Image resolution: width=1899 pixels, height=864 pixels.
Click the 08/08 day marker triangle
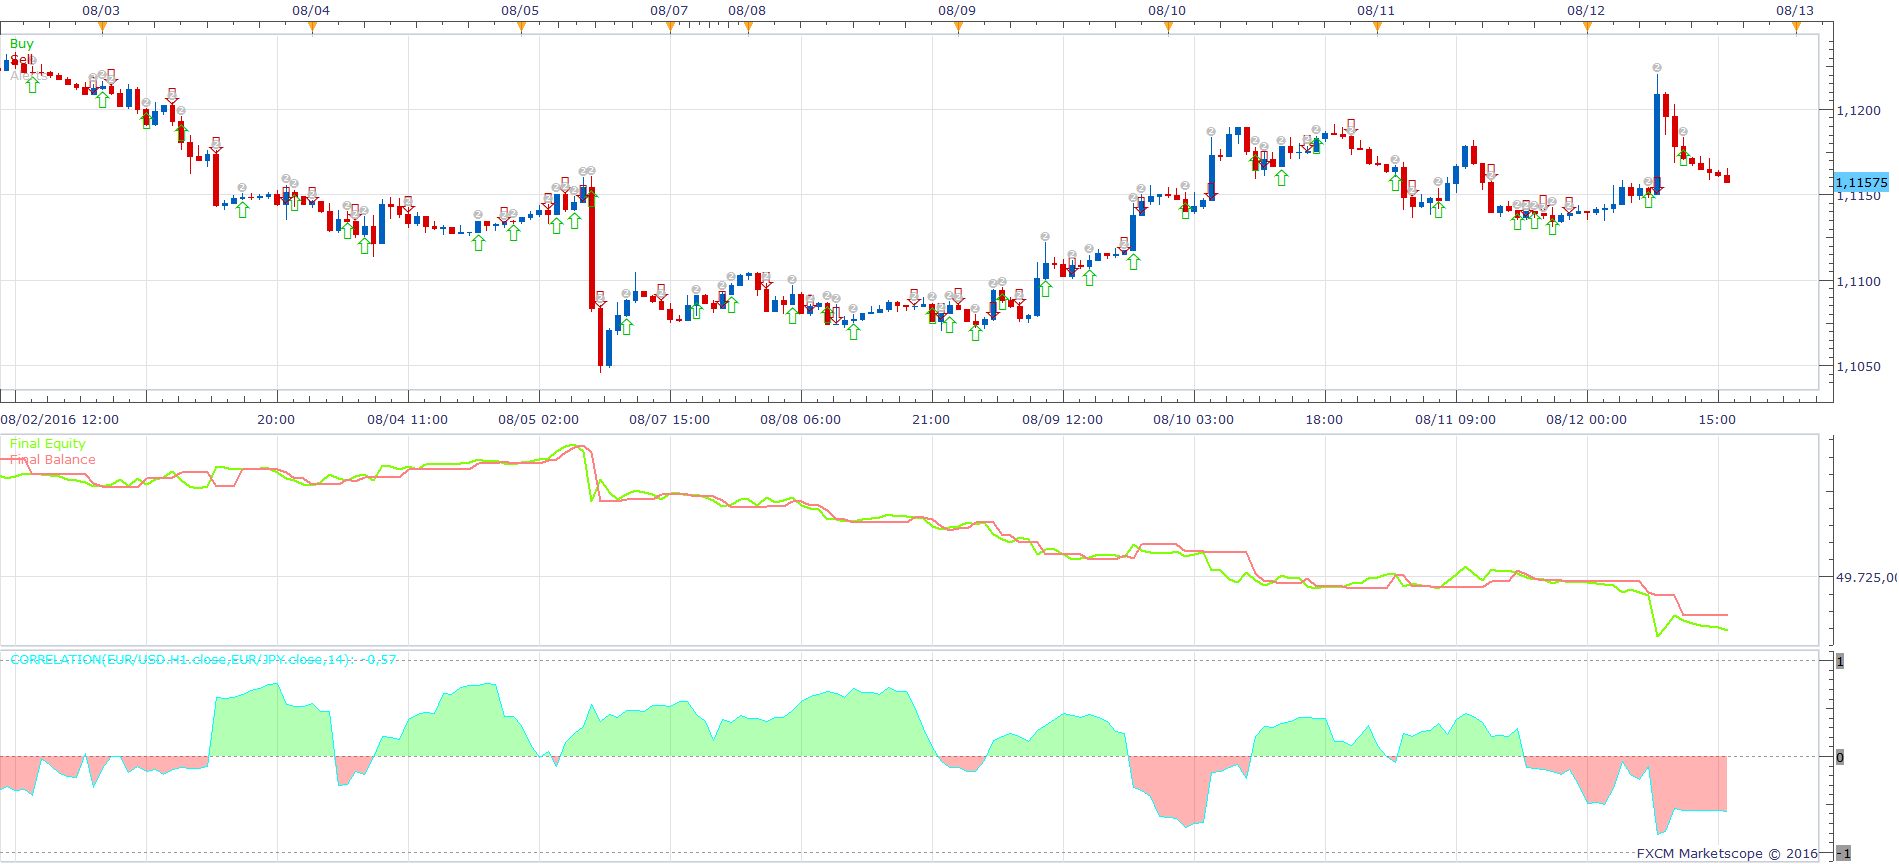pos(748,28)
